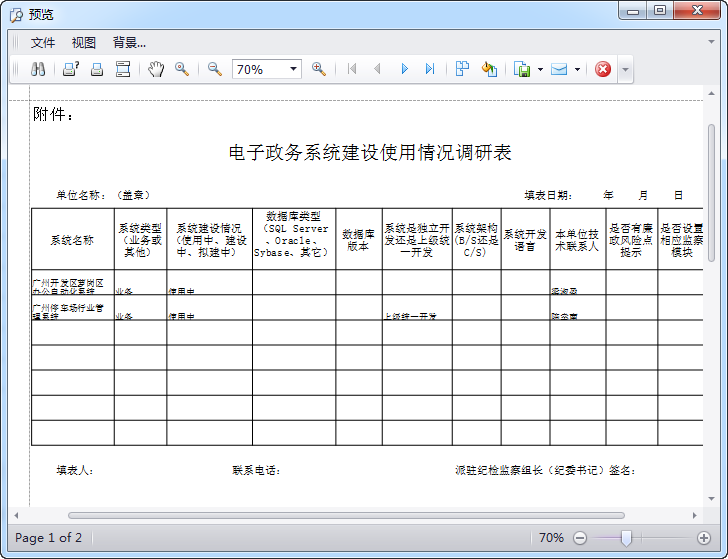This screenshot has width=728, height=559.
Task: Click the quick print icon
Action: [97, 69]
